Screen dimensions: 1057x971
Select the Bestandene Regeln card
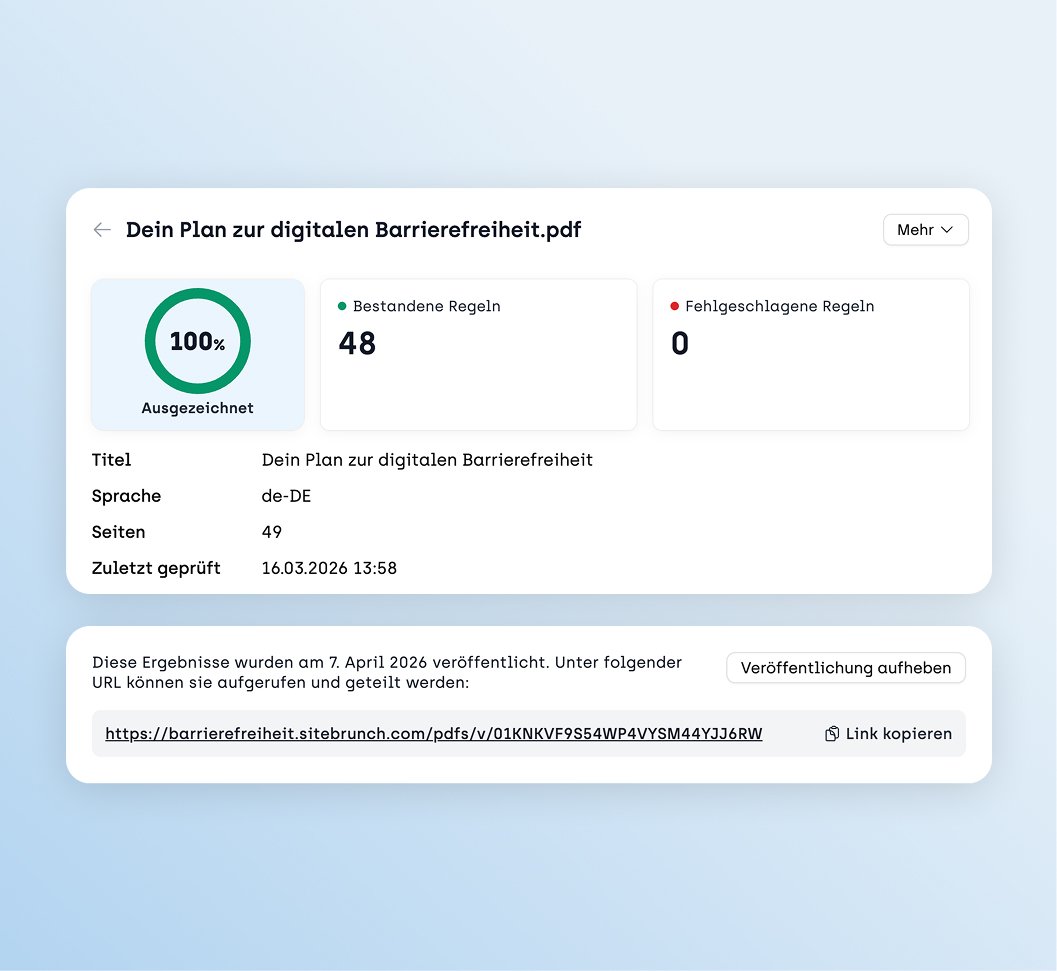point(478,354)
